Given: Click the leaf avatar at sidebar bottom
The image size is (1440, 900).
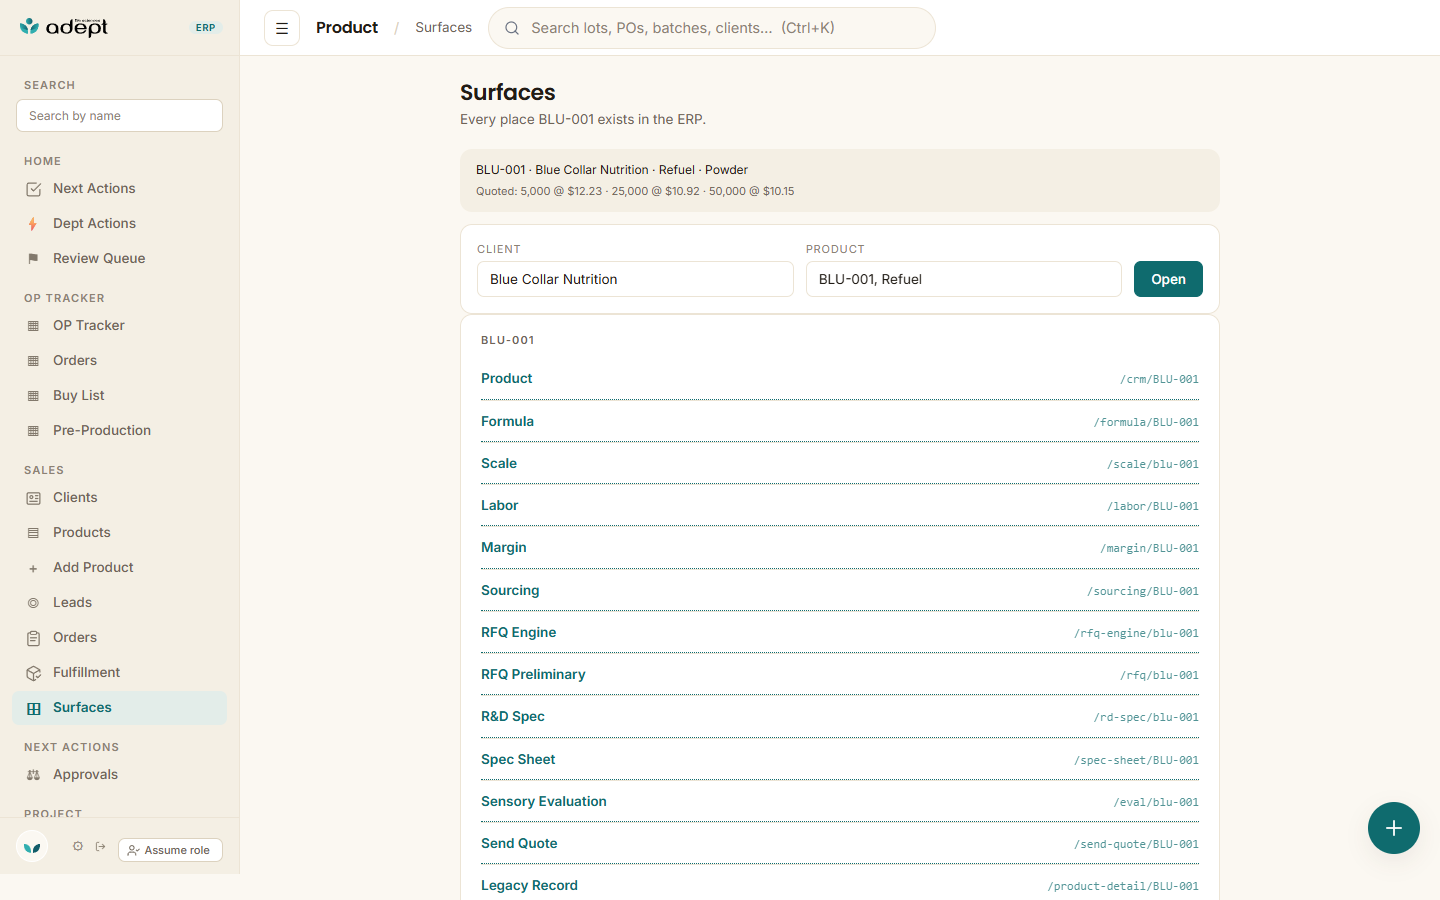Looking at the screenshot, I should (x=32, y=847).
